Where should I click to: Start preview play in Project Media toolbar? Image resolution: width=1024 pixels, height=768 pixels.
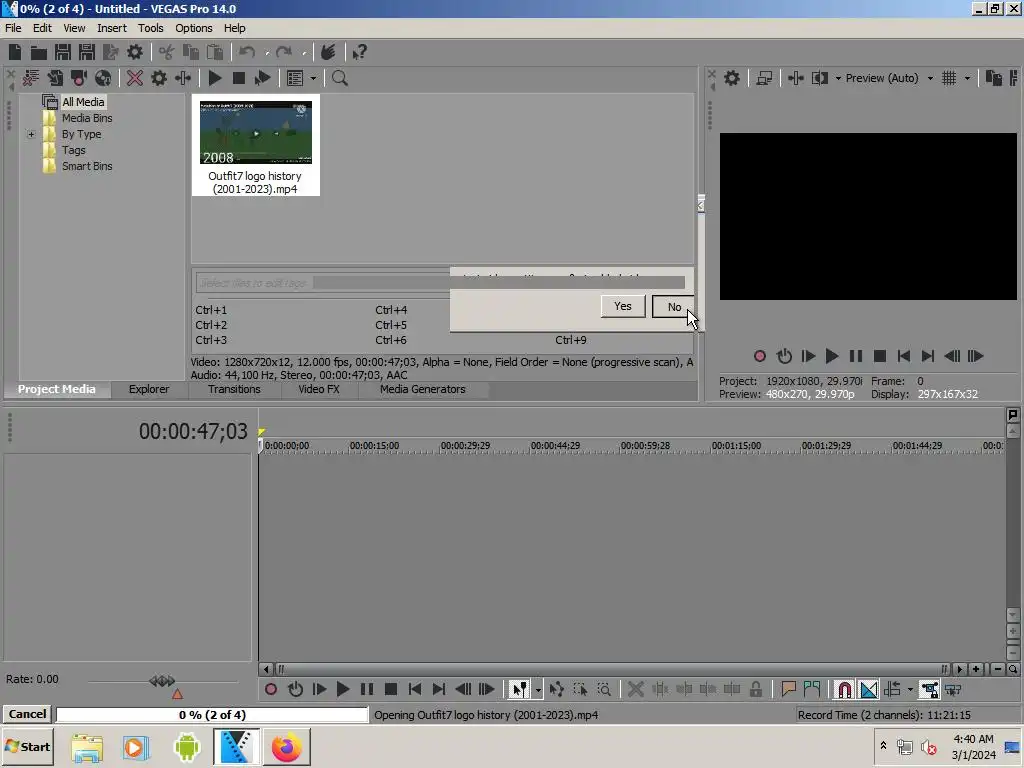[x=215, y=78]
